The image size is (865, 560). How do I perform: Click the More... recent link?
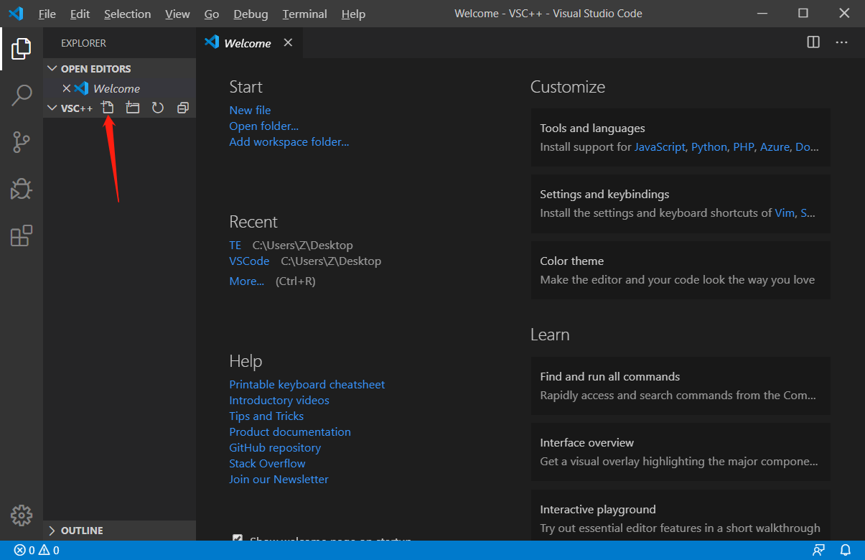(x=247, y=281)
